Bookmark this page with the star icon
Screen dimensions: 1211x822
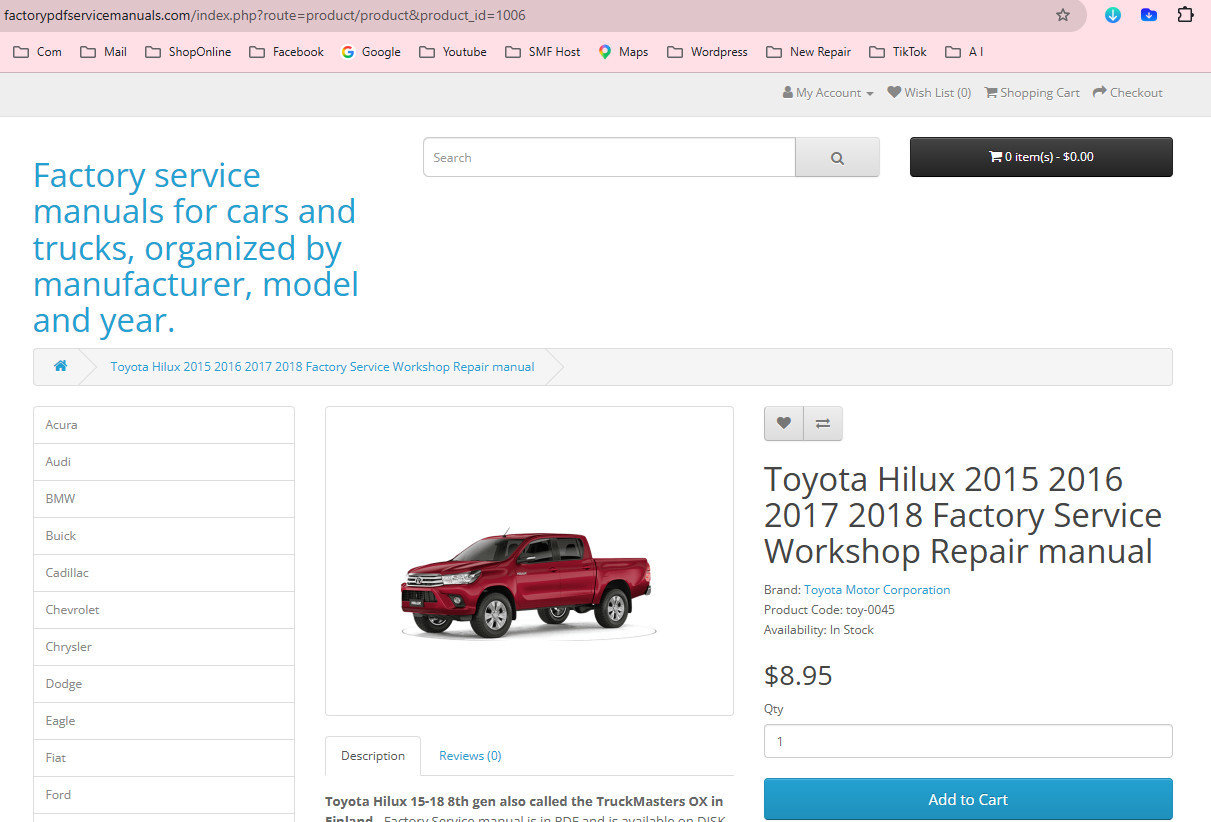point(1063,15)
